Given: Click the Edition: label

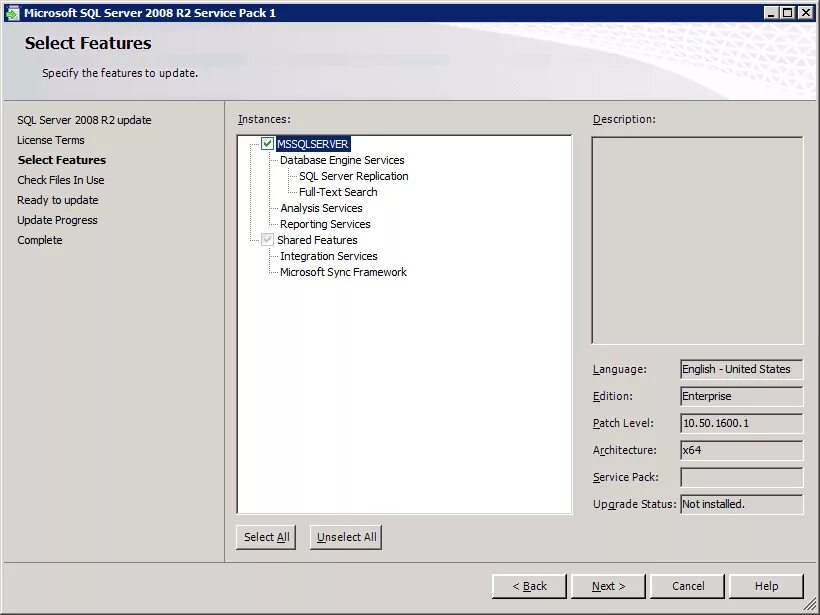Looking at the screenshot, I should click(613, 396).
